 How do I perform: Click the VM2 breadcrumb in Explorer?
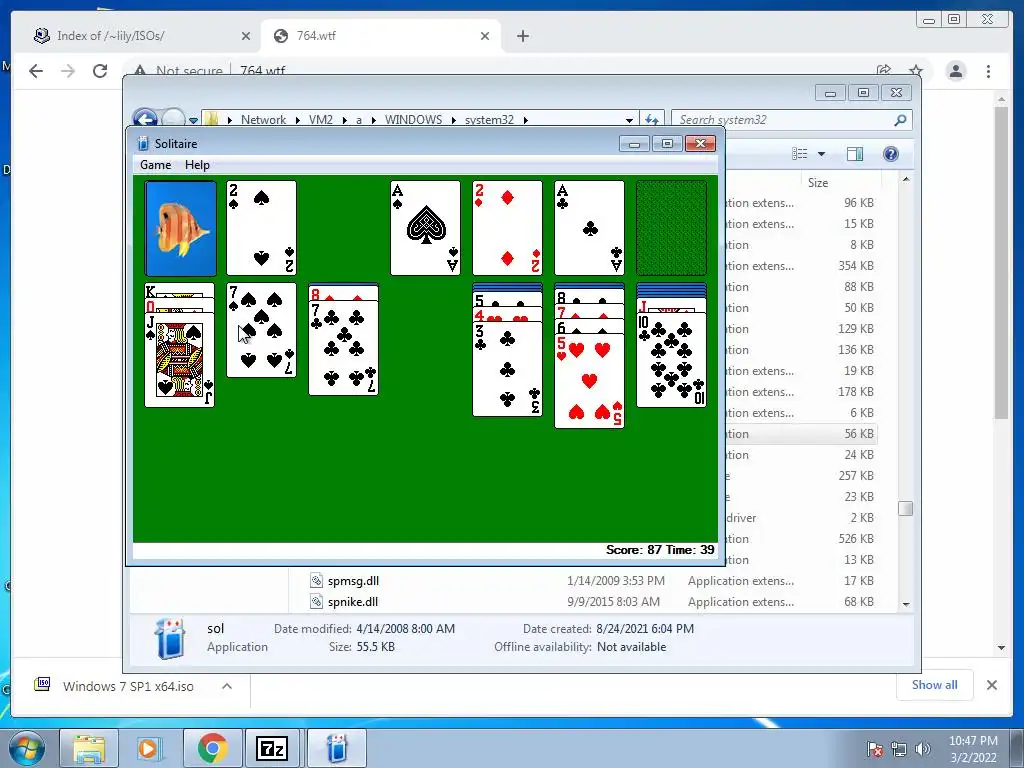321,120
